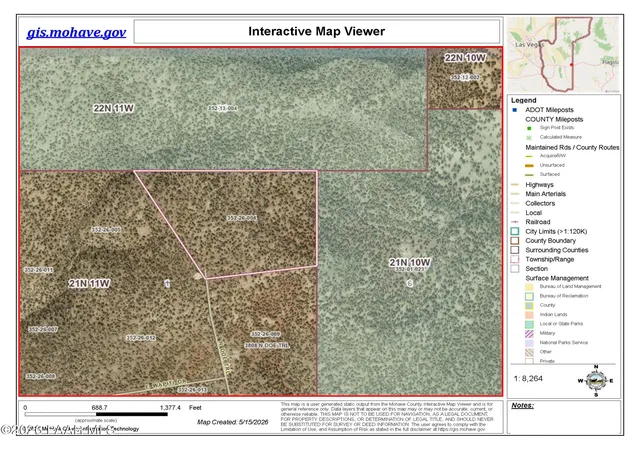The width and height of the screenshot is (640, 450).
Task: Click the Las Vegas overview map thumbnail
Action: coord(563,54)
